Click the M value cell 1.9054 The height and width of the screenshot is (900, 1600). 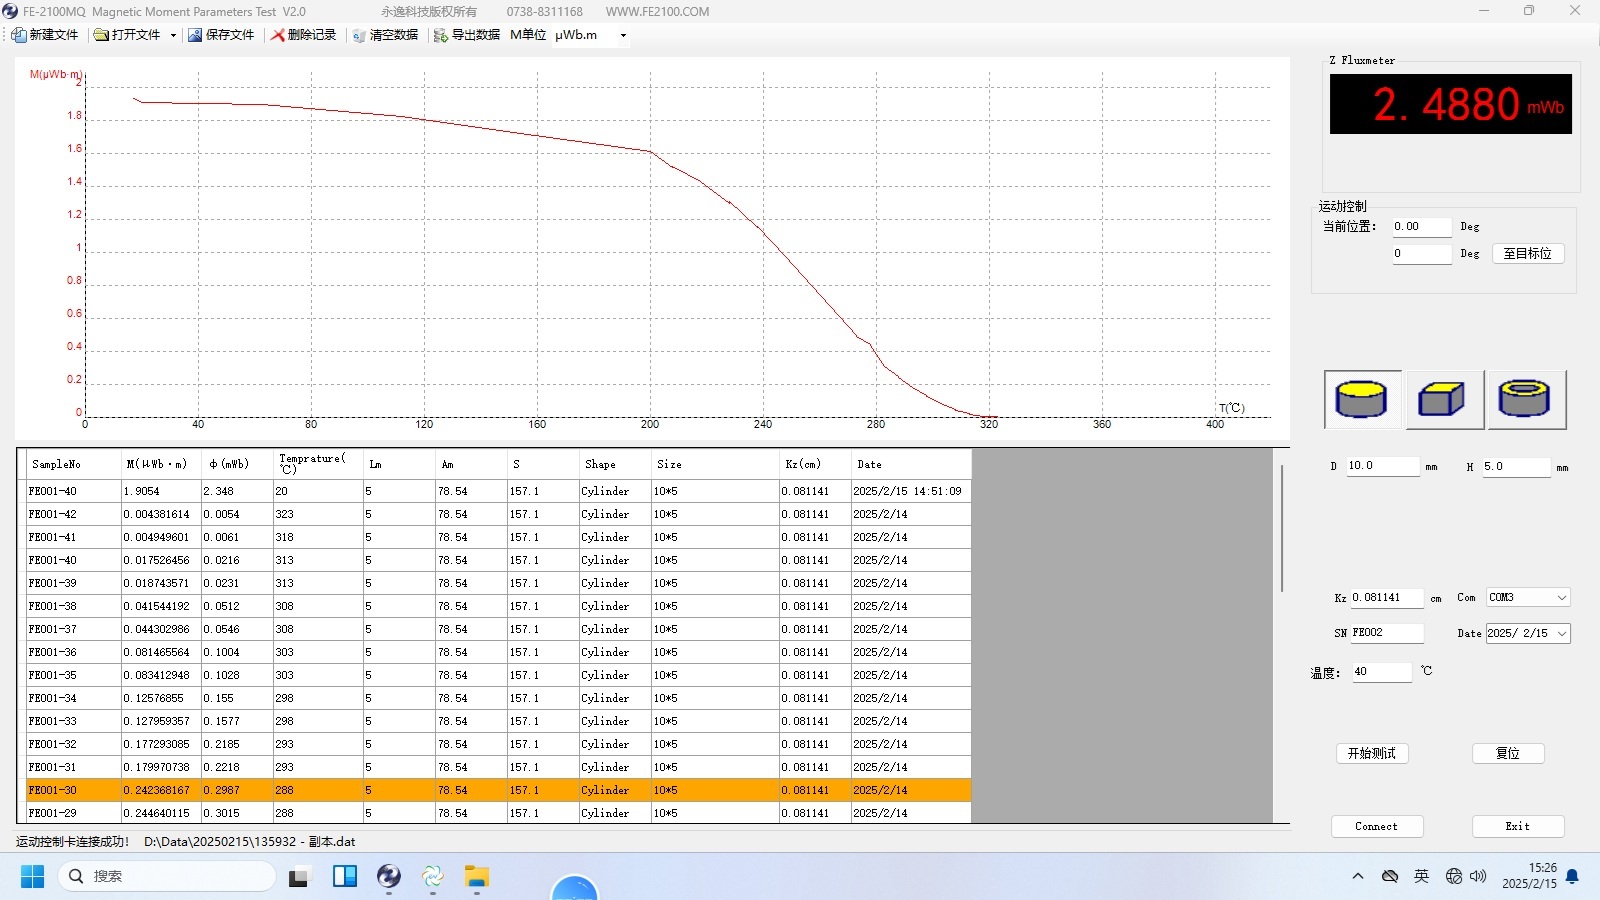coord(162,491)
